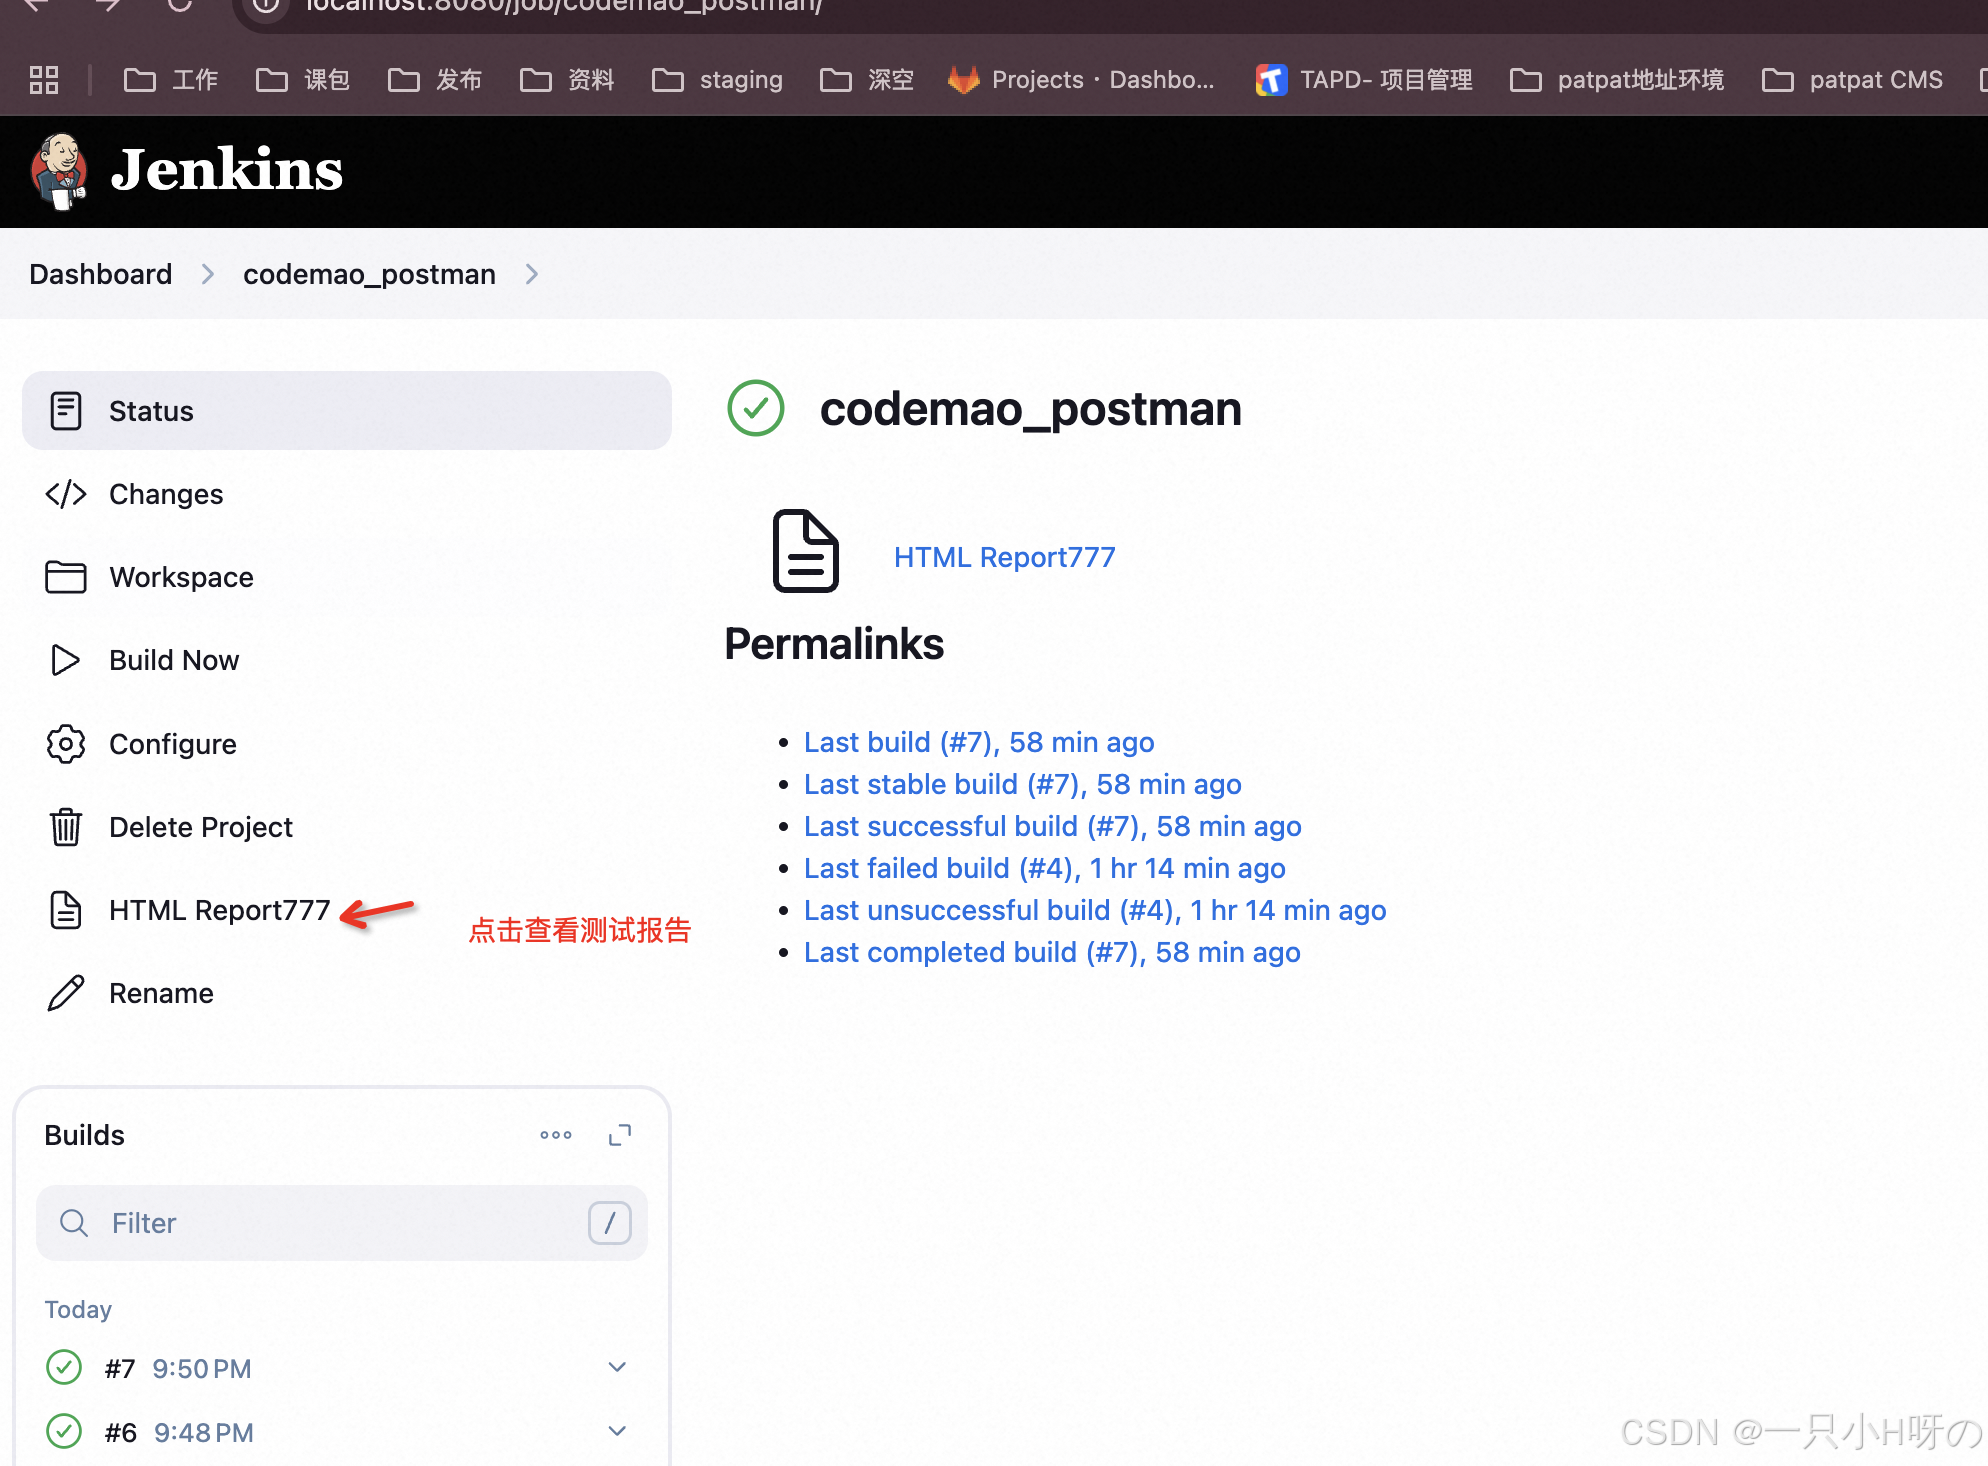The image size is (1988, 1466).
Task: Open the Dashboard breadcrumb chevron menu
Action: coord(208,274)
